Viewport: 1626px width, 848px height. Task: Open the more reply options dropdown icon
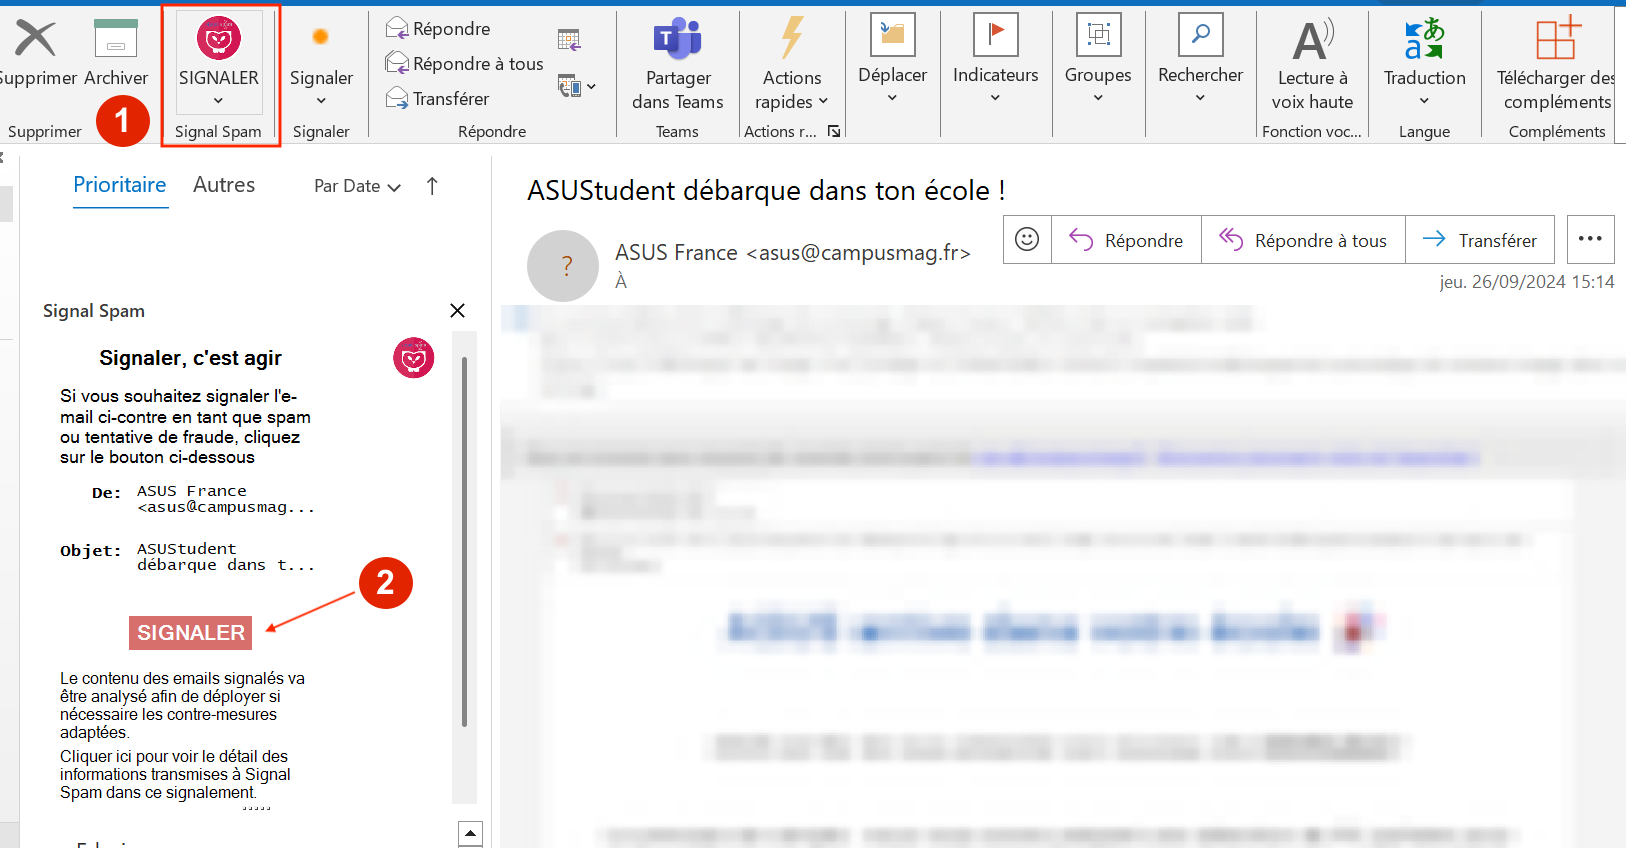(x=576, y=87)
